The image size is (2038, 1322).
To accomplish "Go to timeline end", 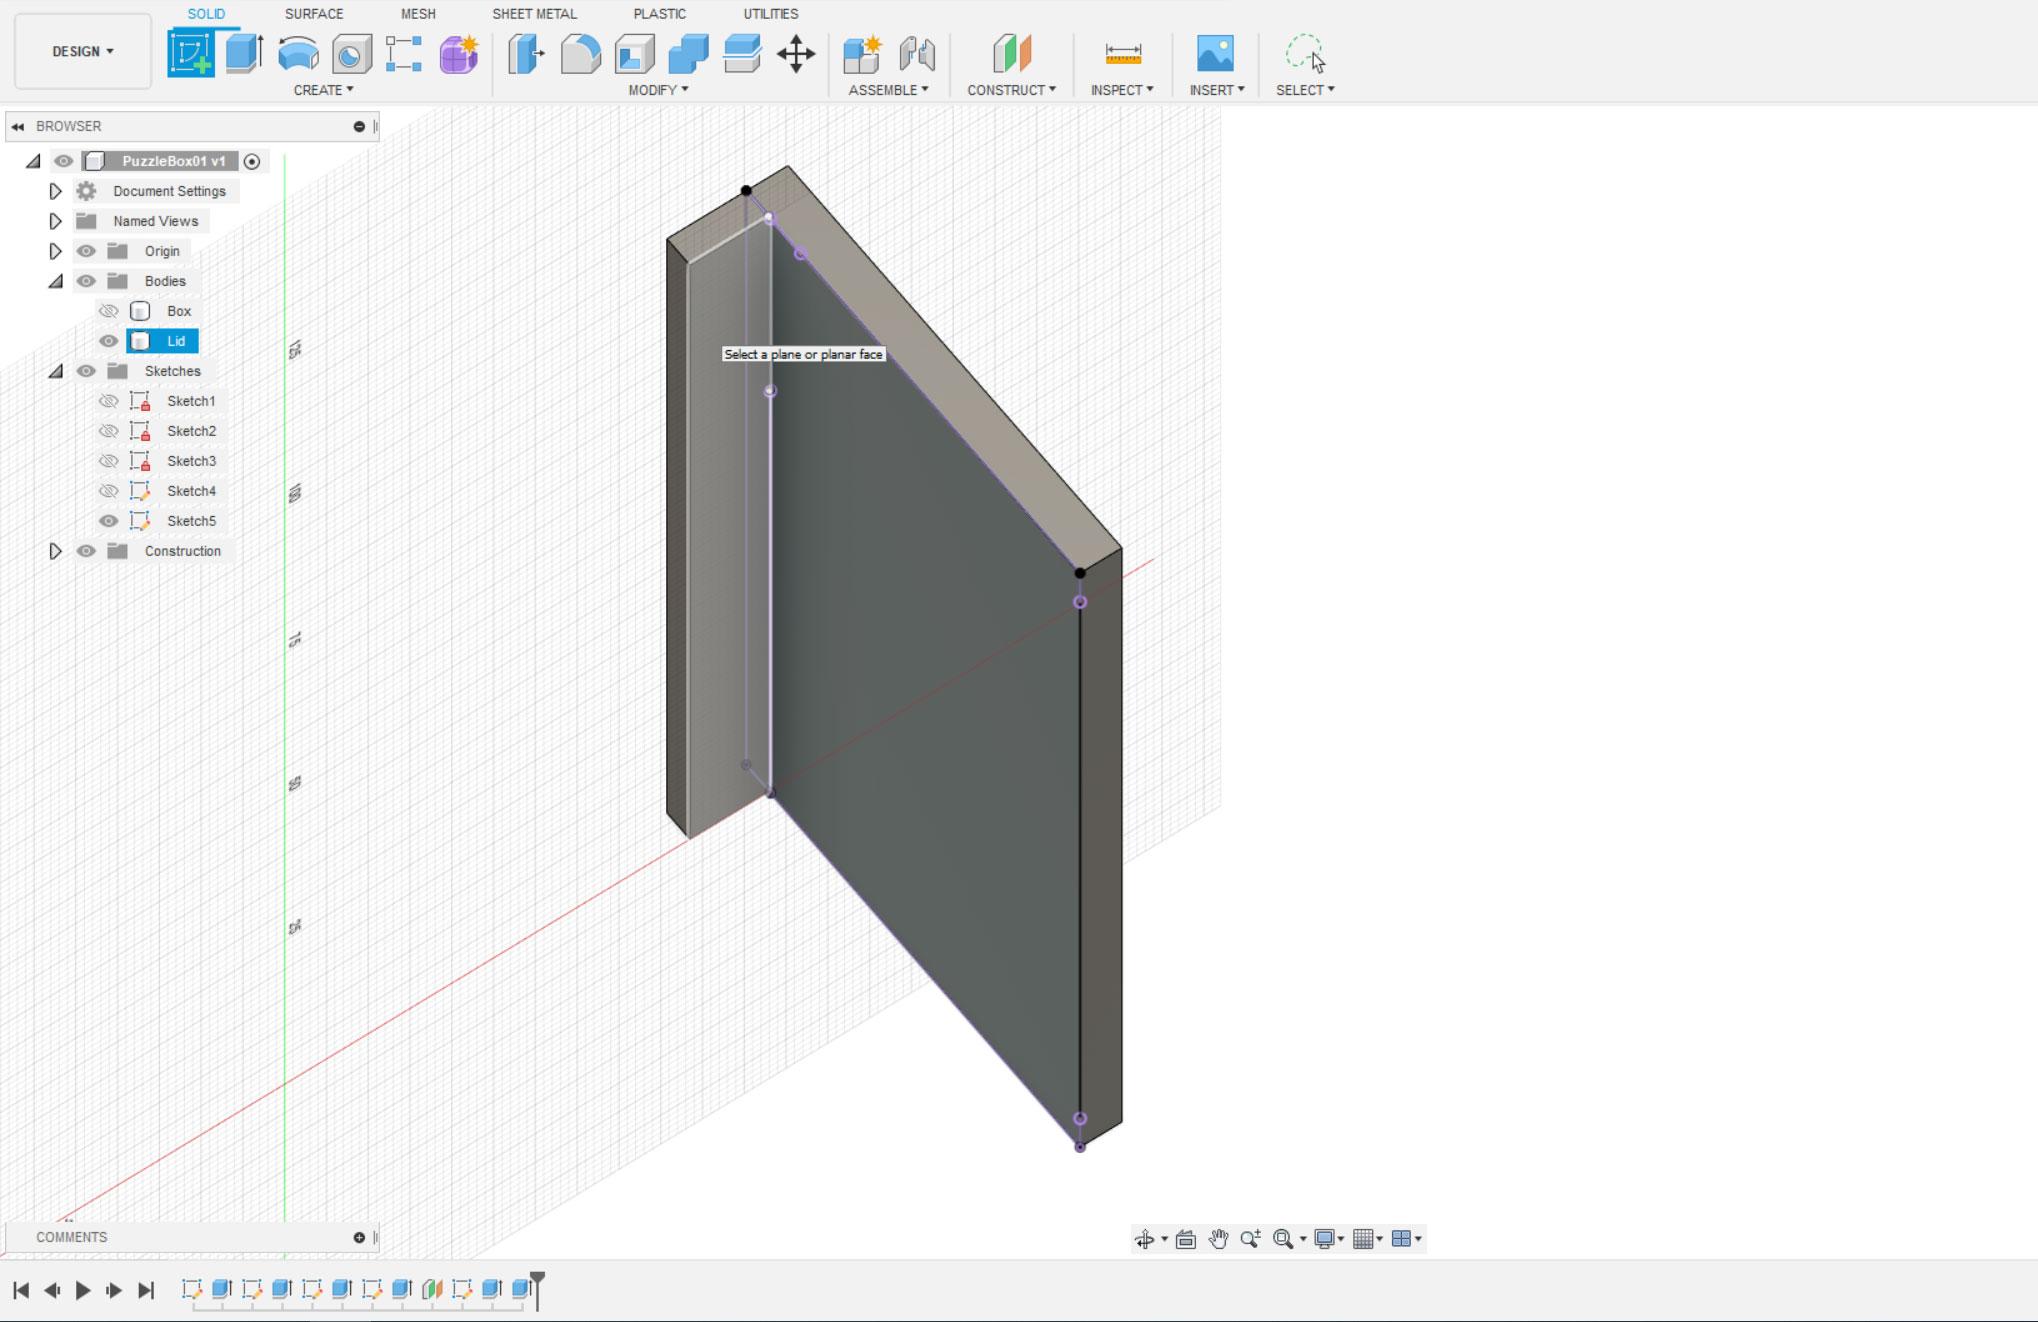I will tap(146, 1290).
